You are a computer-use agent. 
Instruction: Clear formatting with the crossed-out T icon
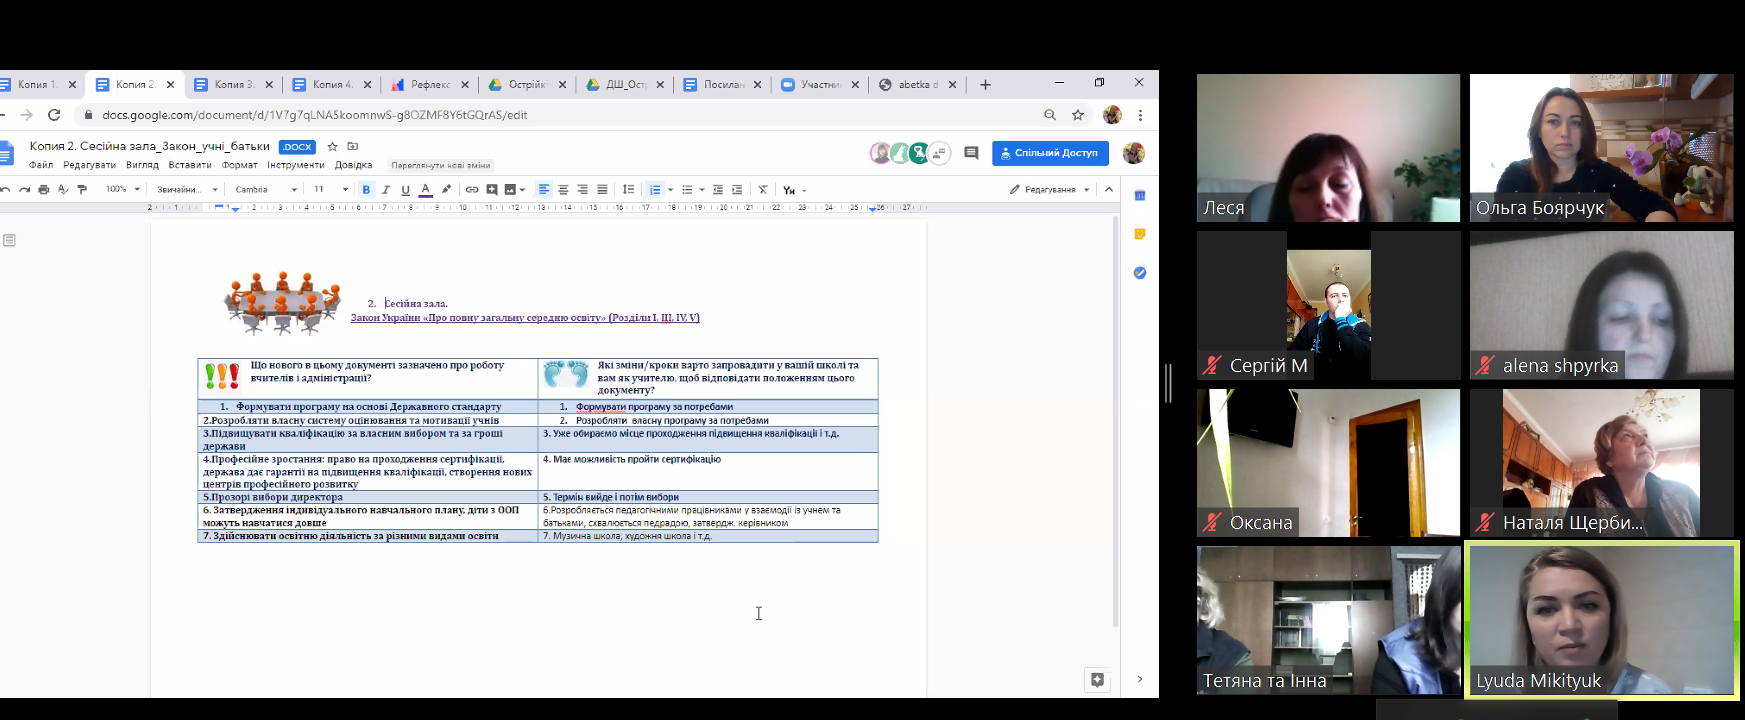click(763, 189)
